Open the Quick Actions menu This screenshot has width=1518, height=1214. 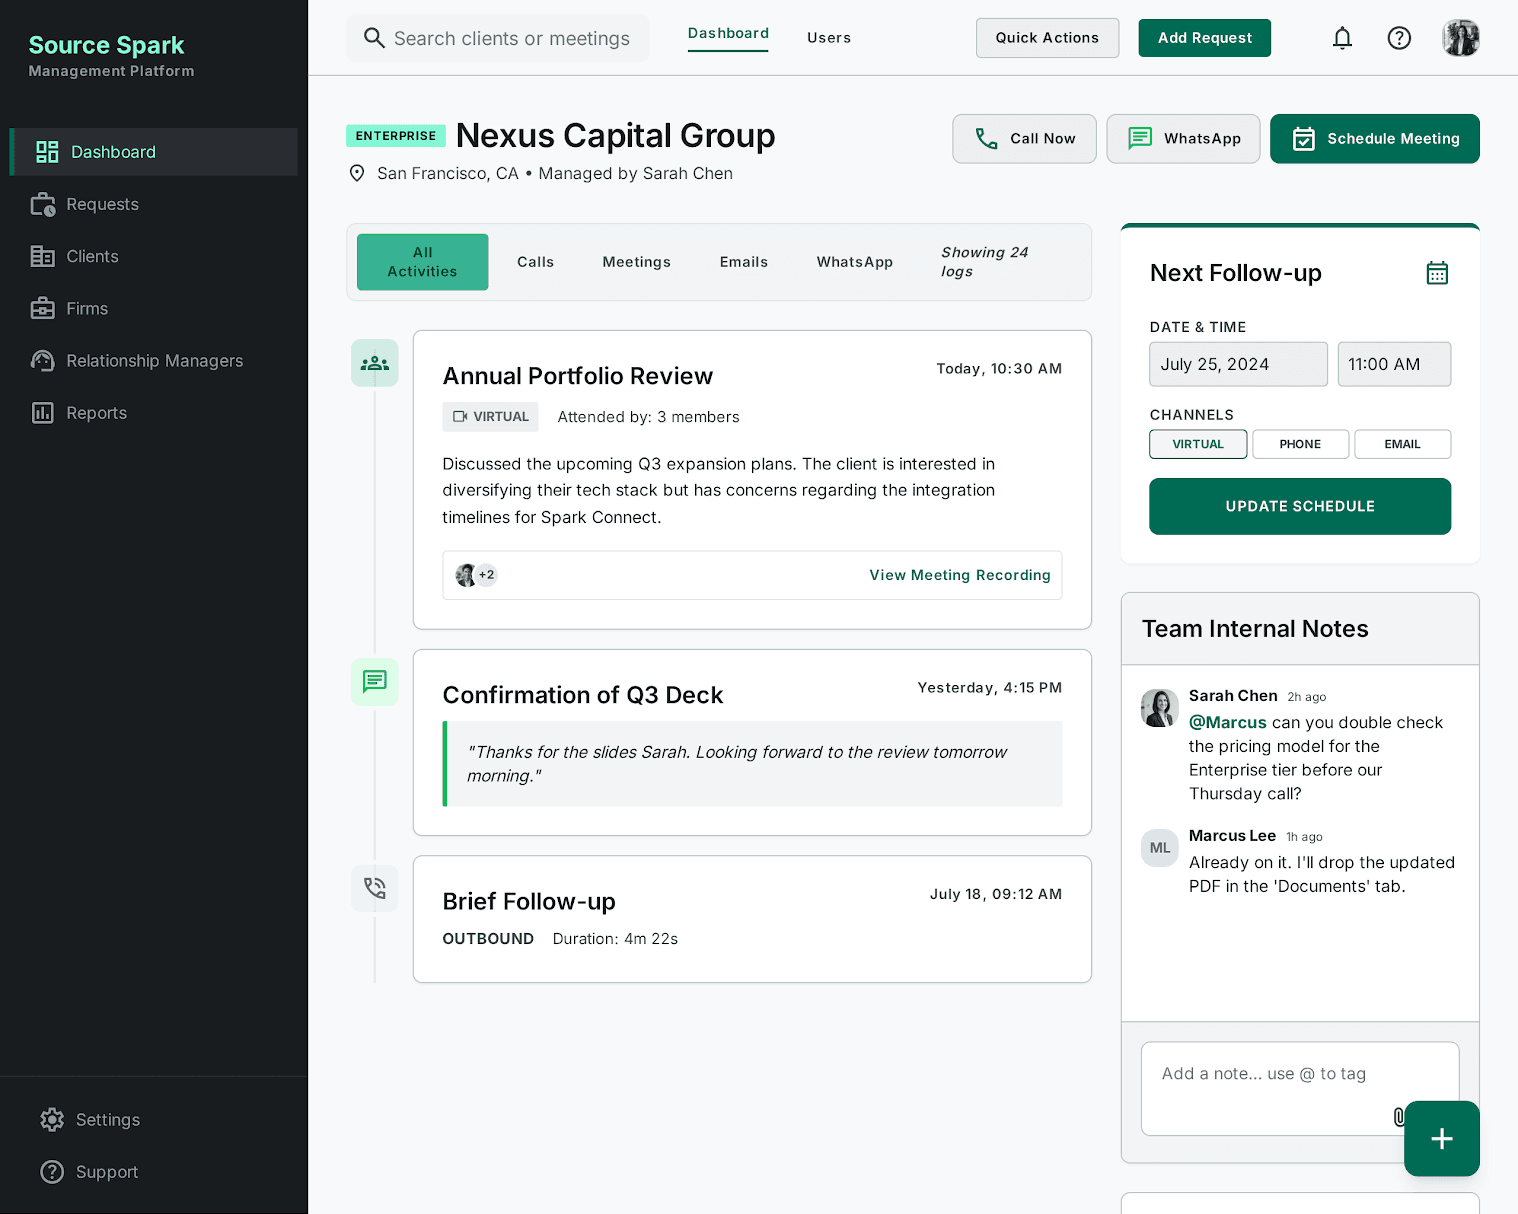1047,38
